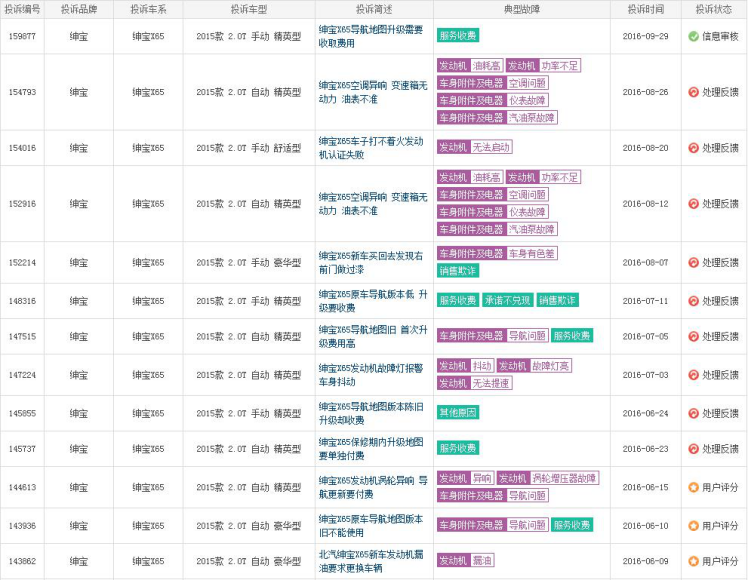Open complaint 绅宝X65原车导航版本低 升级要收费

pyautogui.click(x=373, y=301)
